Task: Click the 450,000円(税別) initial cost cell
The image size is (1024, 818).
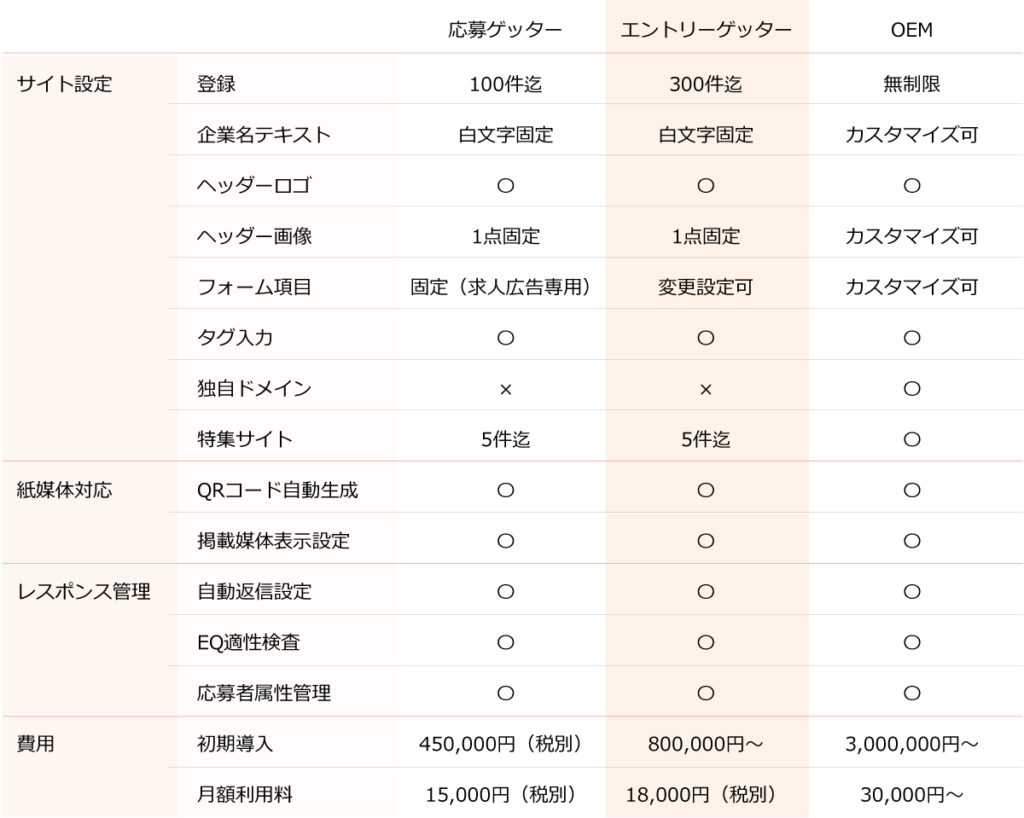Action: (x=500, y=744)
